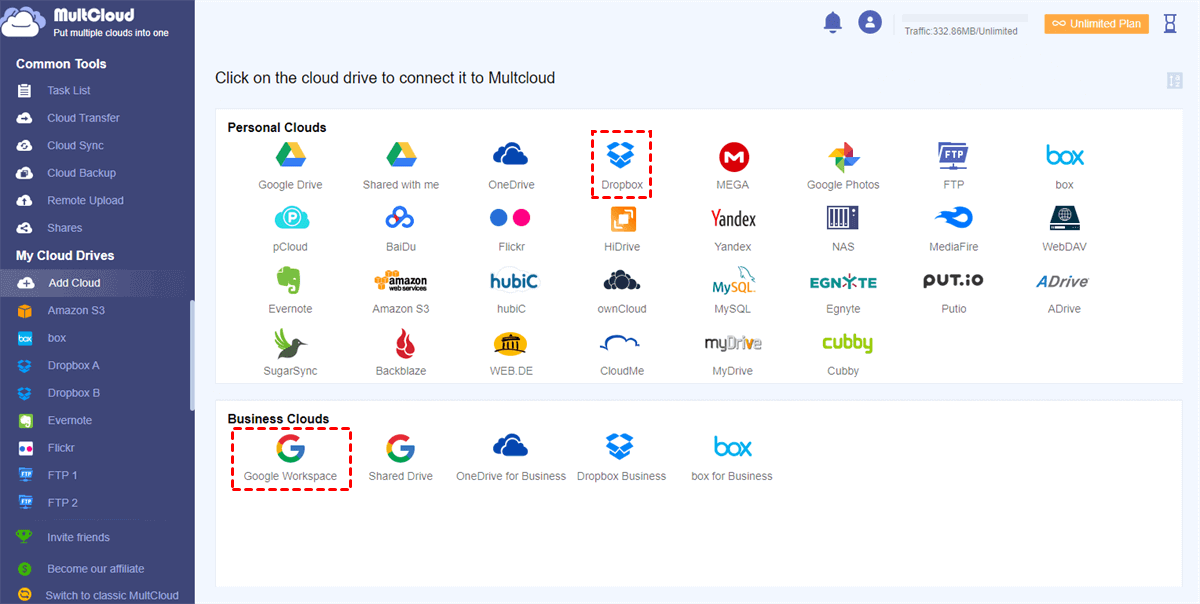Connect Shared Drive business cloud

coord(400,459)
